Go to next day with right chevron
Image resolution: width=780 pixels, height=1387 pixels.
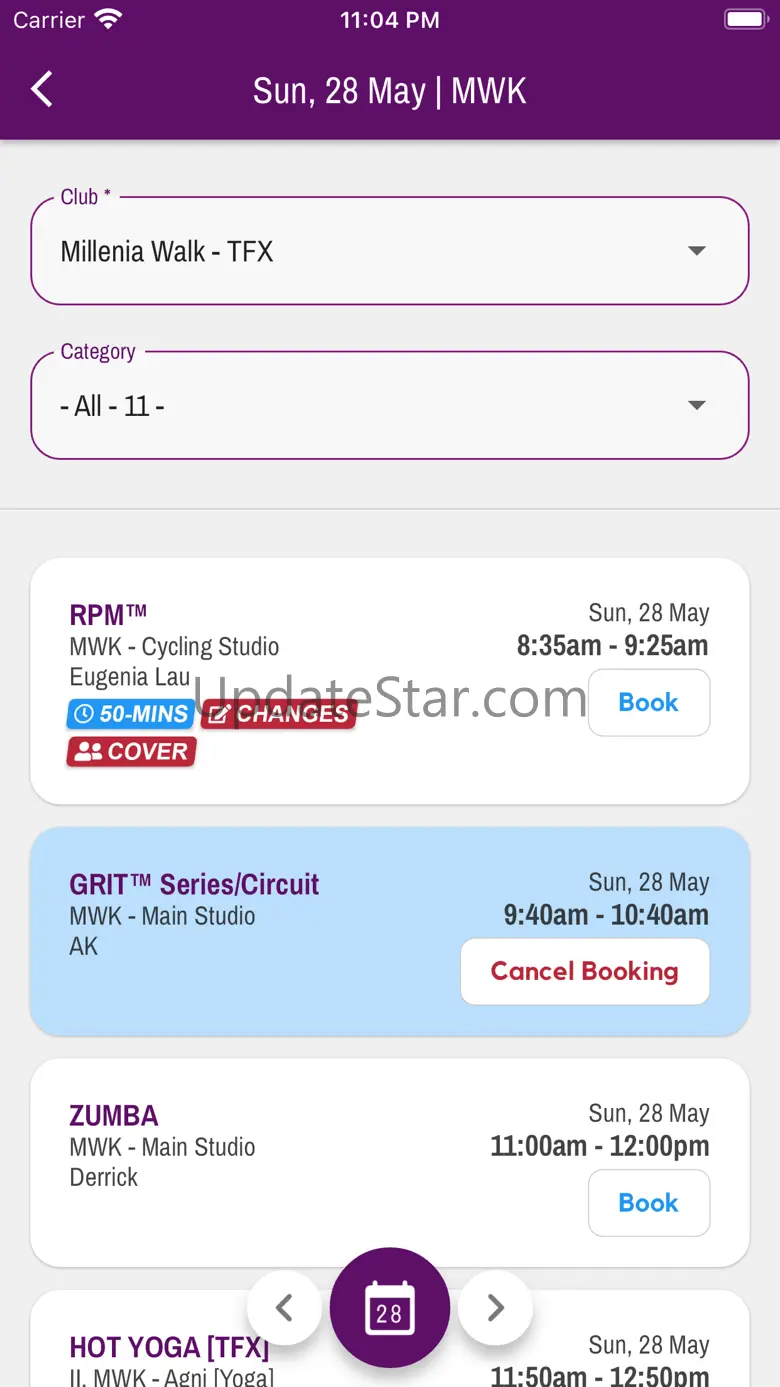[495, 1307]
